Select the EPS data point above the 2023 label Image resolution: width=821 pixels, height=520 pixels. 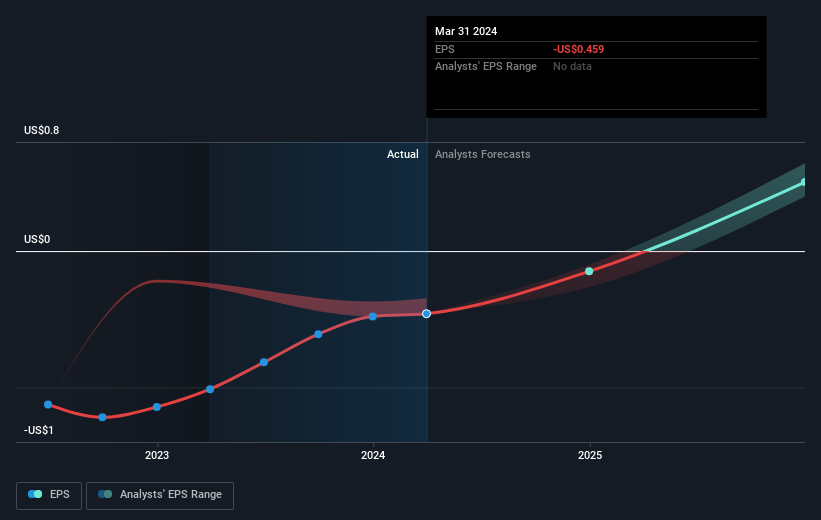pos(157,407)
